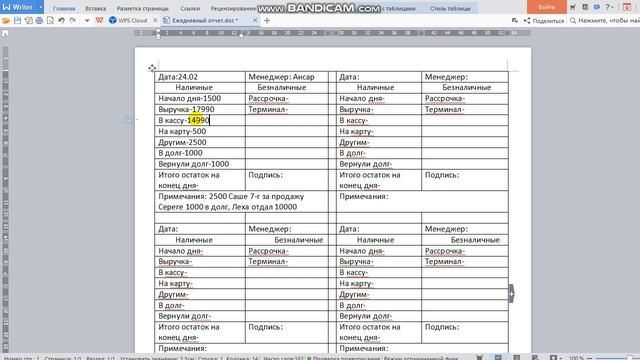Click the Undo arrow icon
Image resolution: width=640 pixels, height=360 pixels.
point(61,20)
